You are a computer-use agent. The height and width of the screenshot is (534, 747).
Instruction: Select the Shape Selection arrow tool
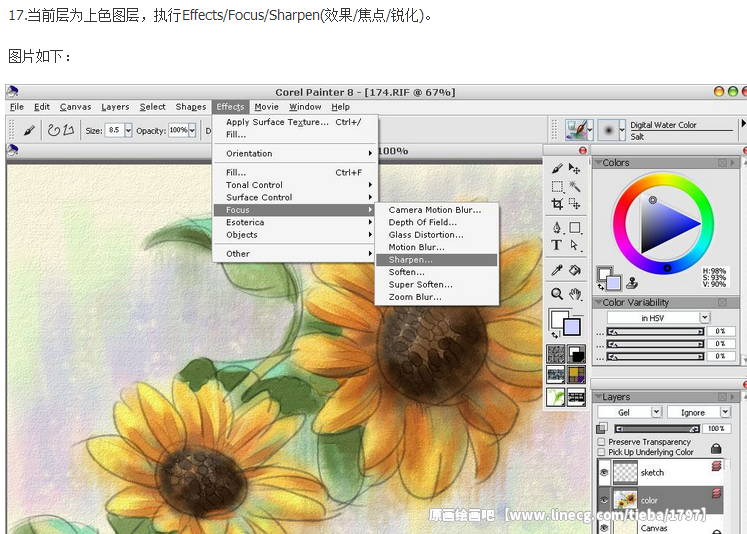[x=575, y=245]
